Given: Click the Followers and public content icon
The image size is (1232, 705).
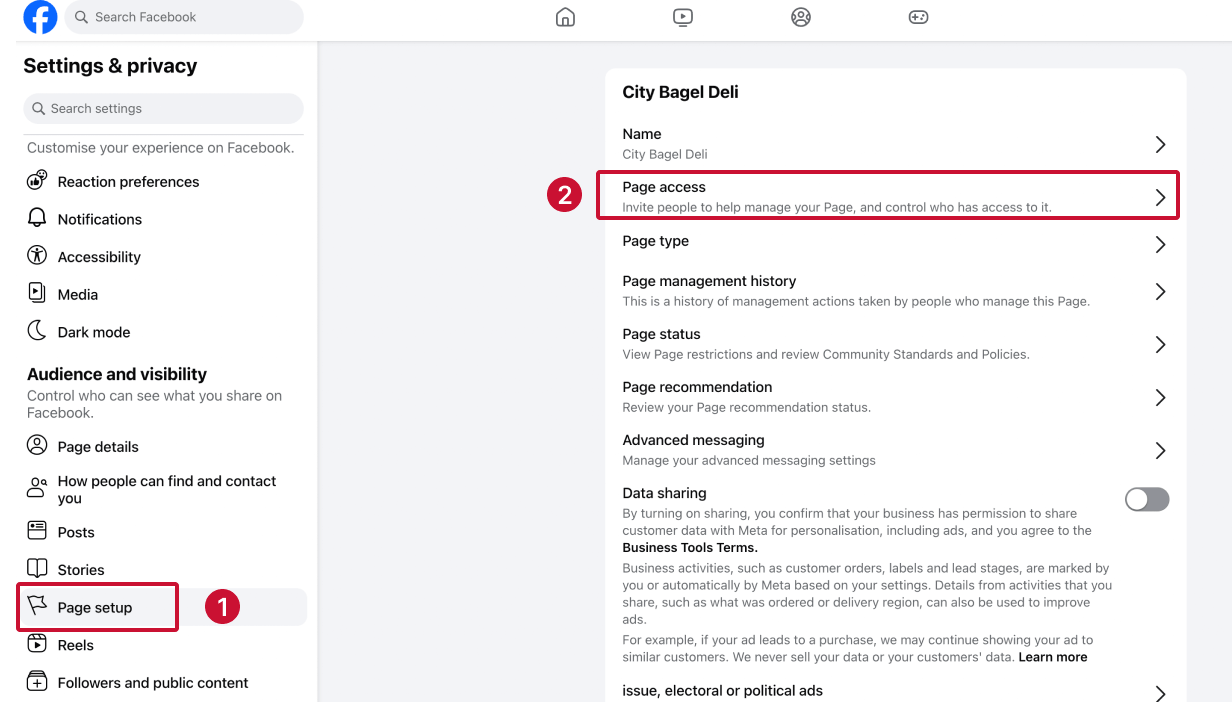Looking at the screenshot, I should [x=37, y=682].
